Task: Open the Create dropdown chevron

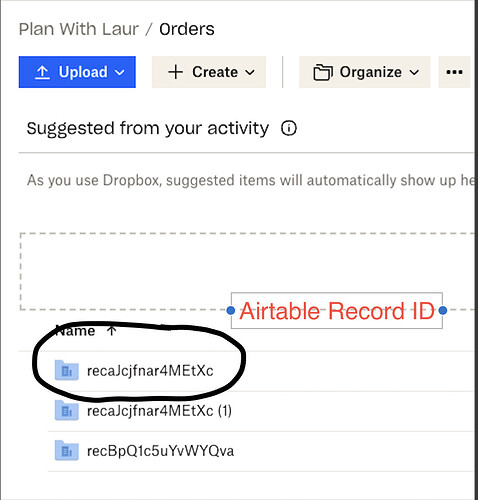Action: click(x=250, y=72)
